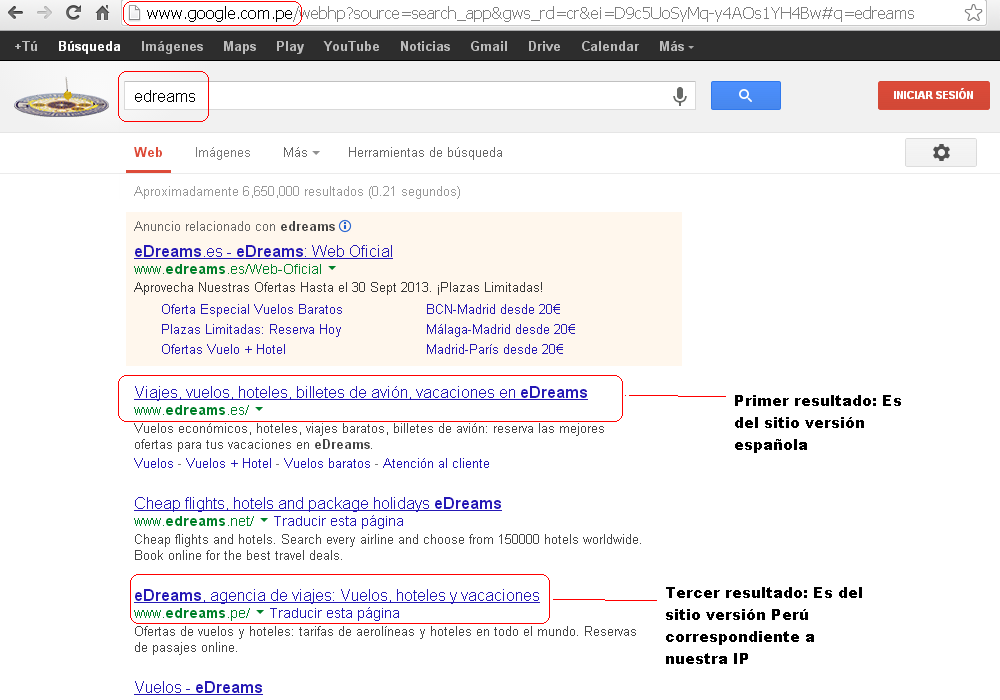Viewport: 1000px width, 700px height.
Task: Sign in with INICIAR SESIÓN button
Action: (x=934, y=96)
